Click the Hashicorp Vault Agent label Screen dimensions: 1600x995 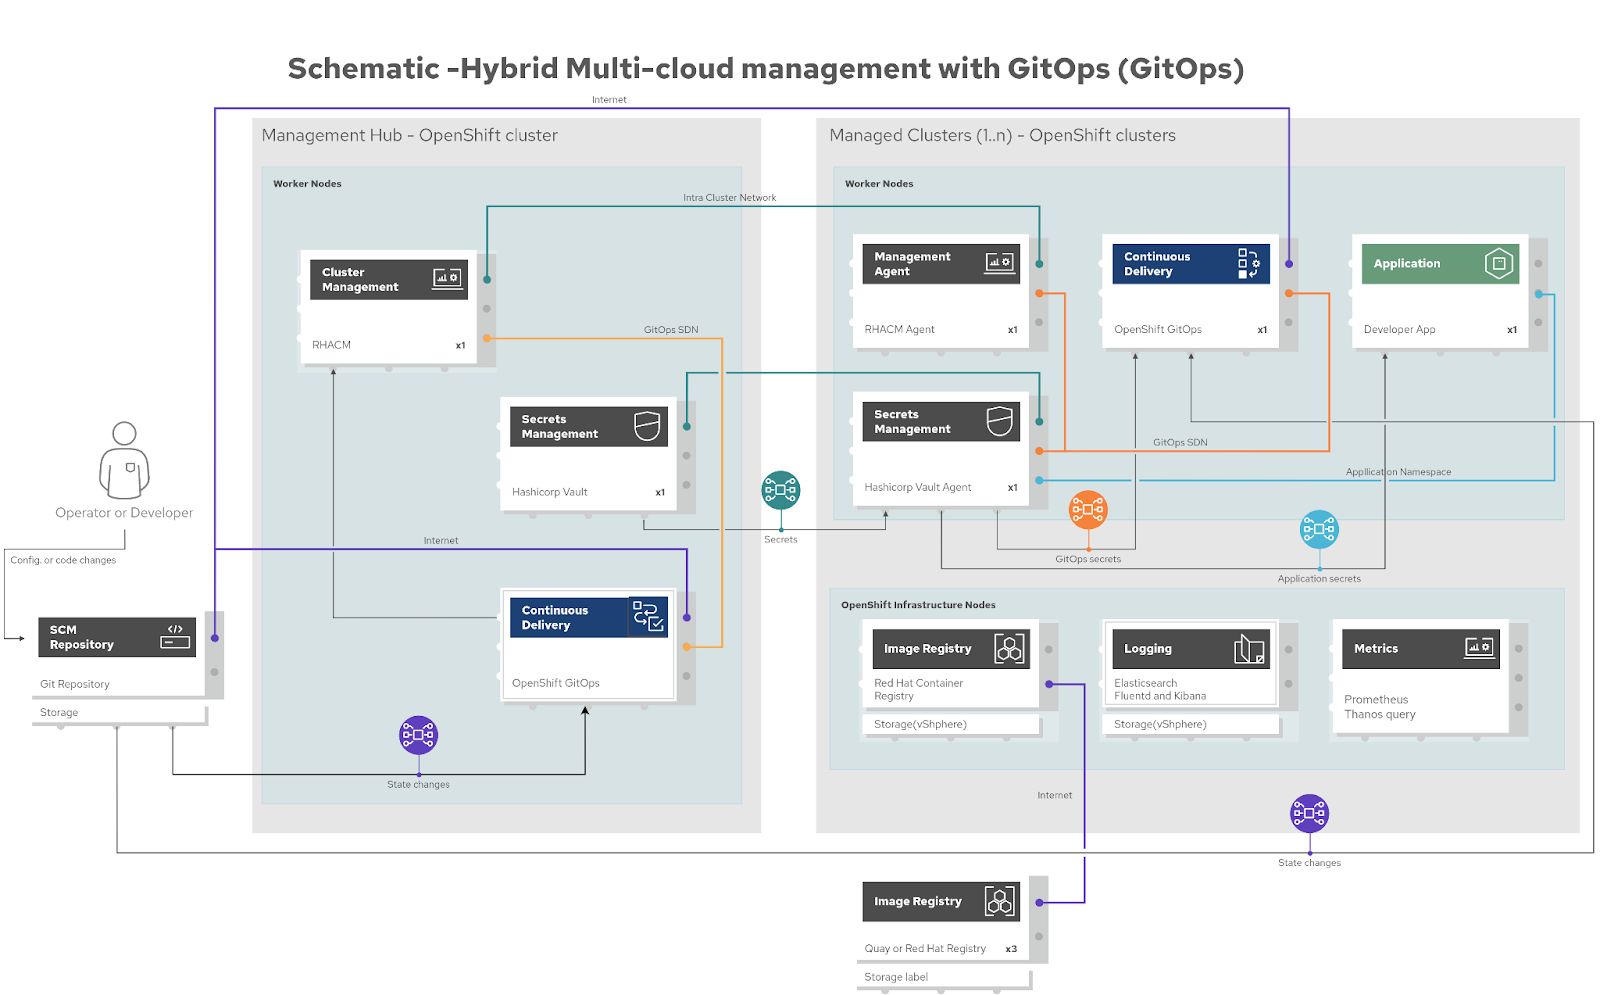pos(917,487)
